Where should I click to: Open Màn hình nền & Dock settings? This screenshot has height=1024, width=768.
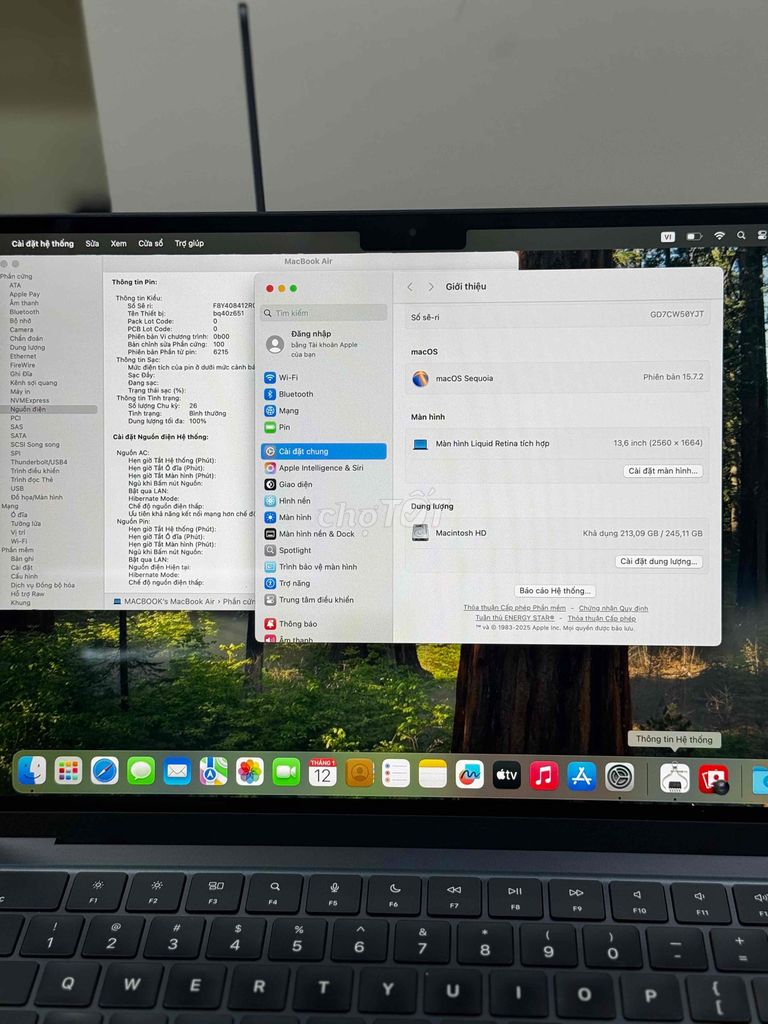point(324,534)
